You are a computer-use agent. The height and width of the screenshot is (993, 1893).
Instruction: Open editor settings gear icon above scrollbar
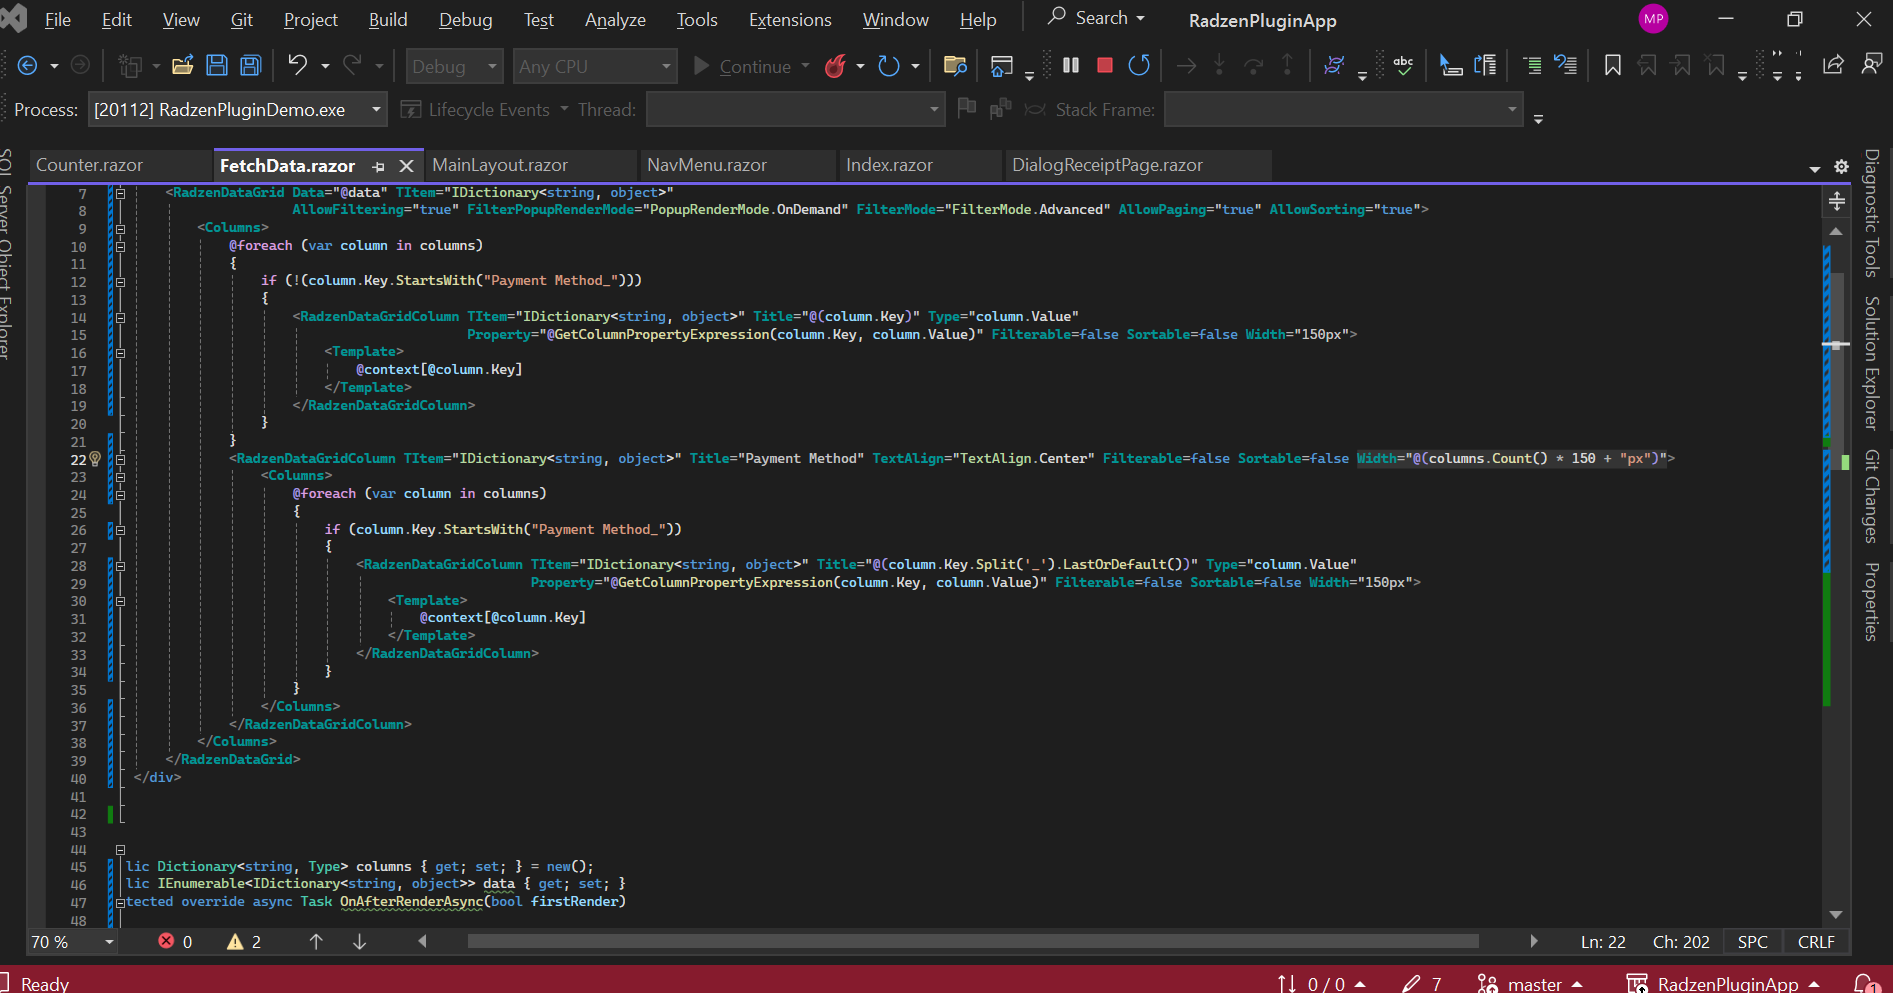coord(1841,167)
